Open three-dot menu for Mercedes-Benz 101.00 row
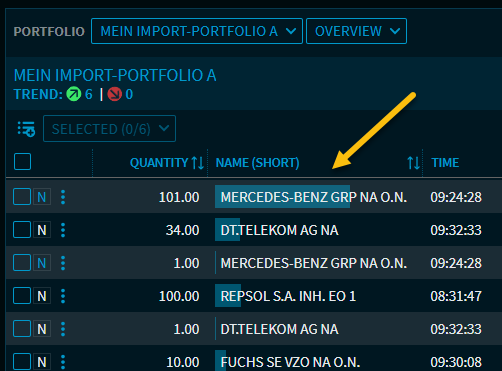The image size is (502, 371). tap(63, 197)
